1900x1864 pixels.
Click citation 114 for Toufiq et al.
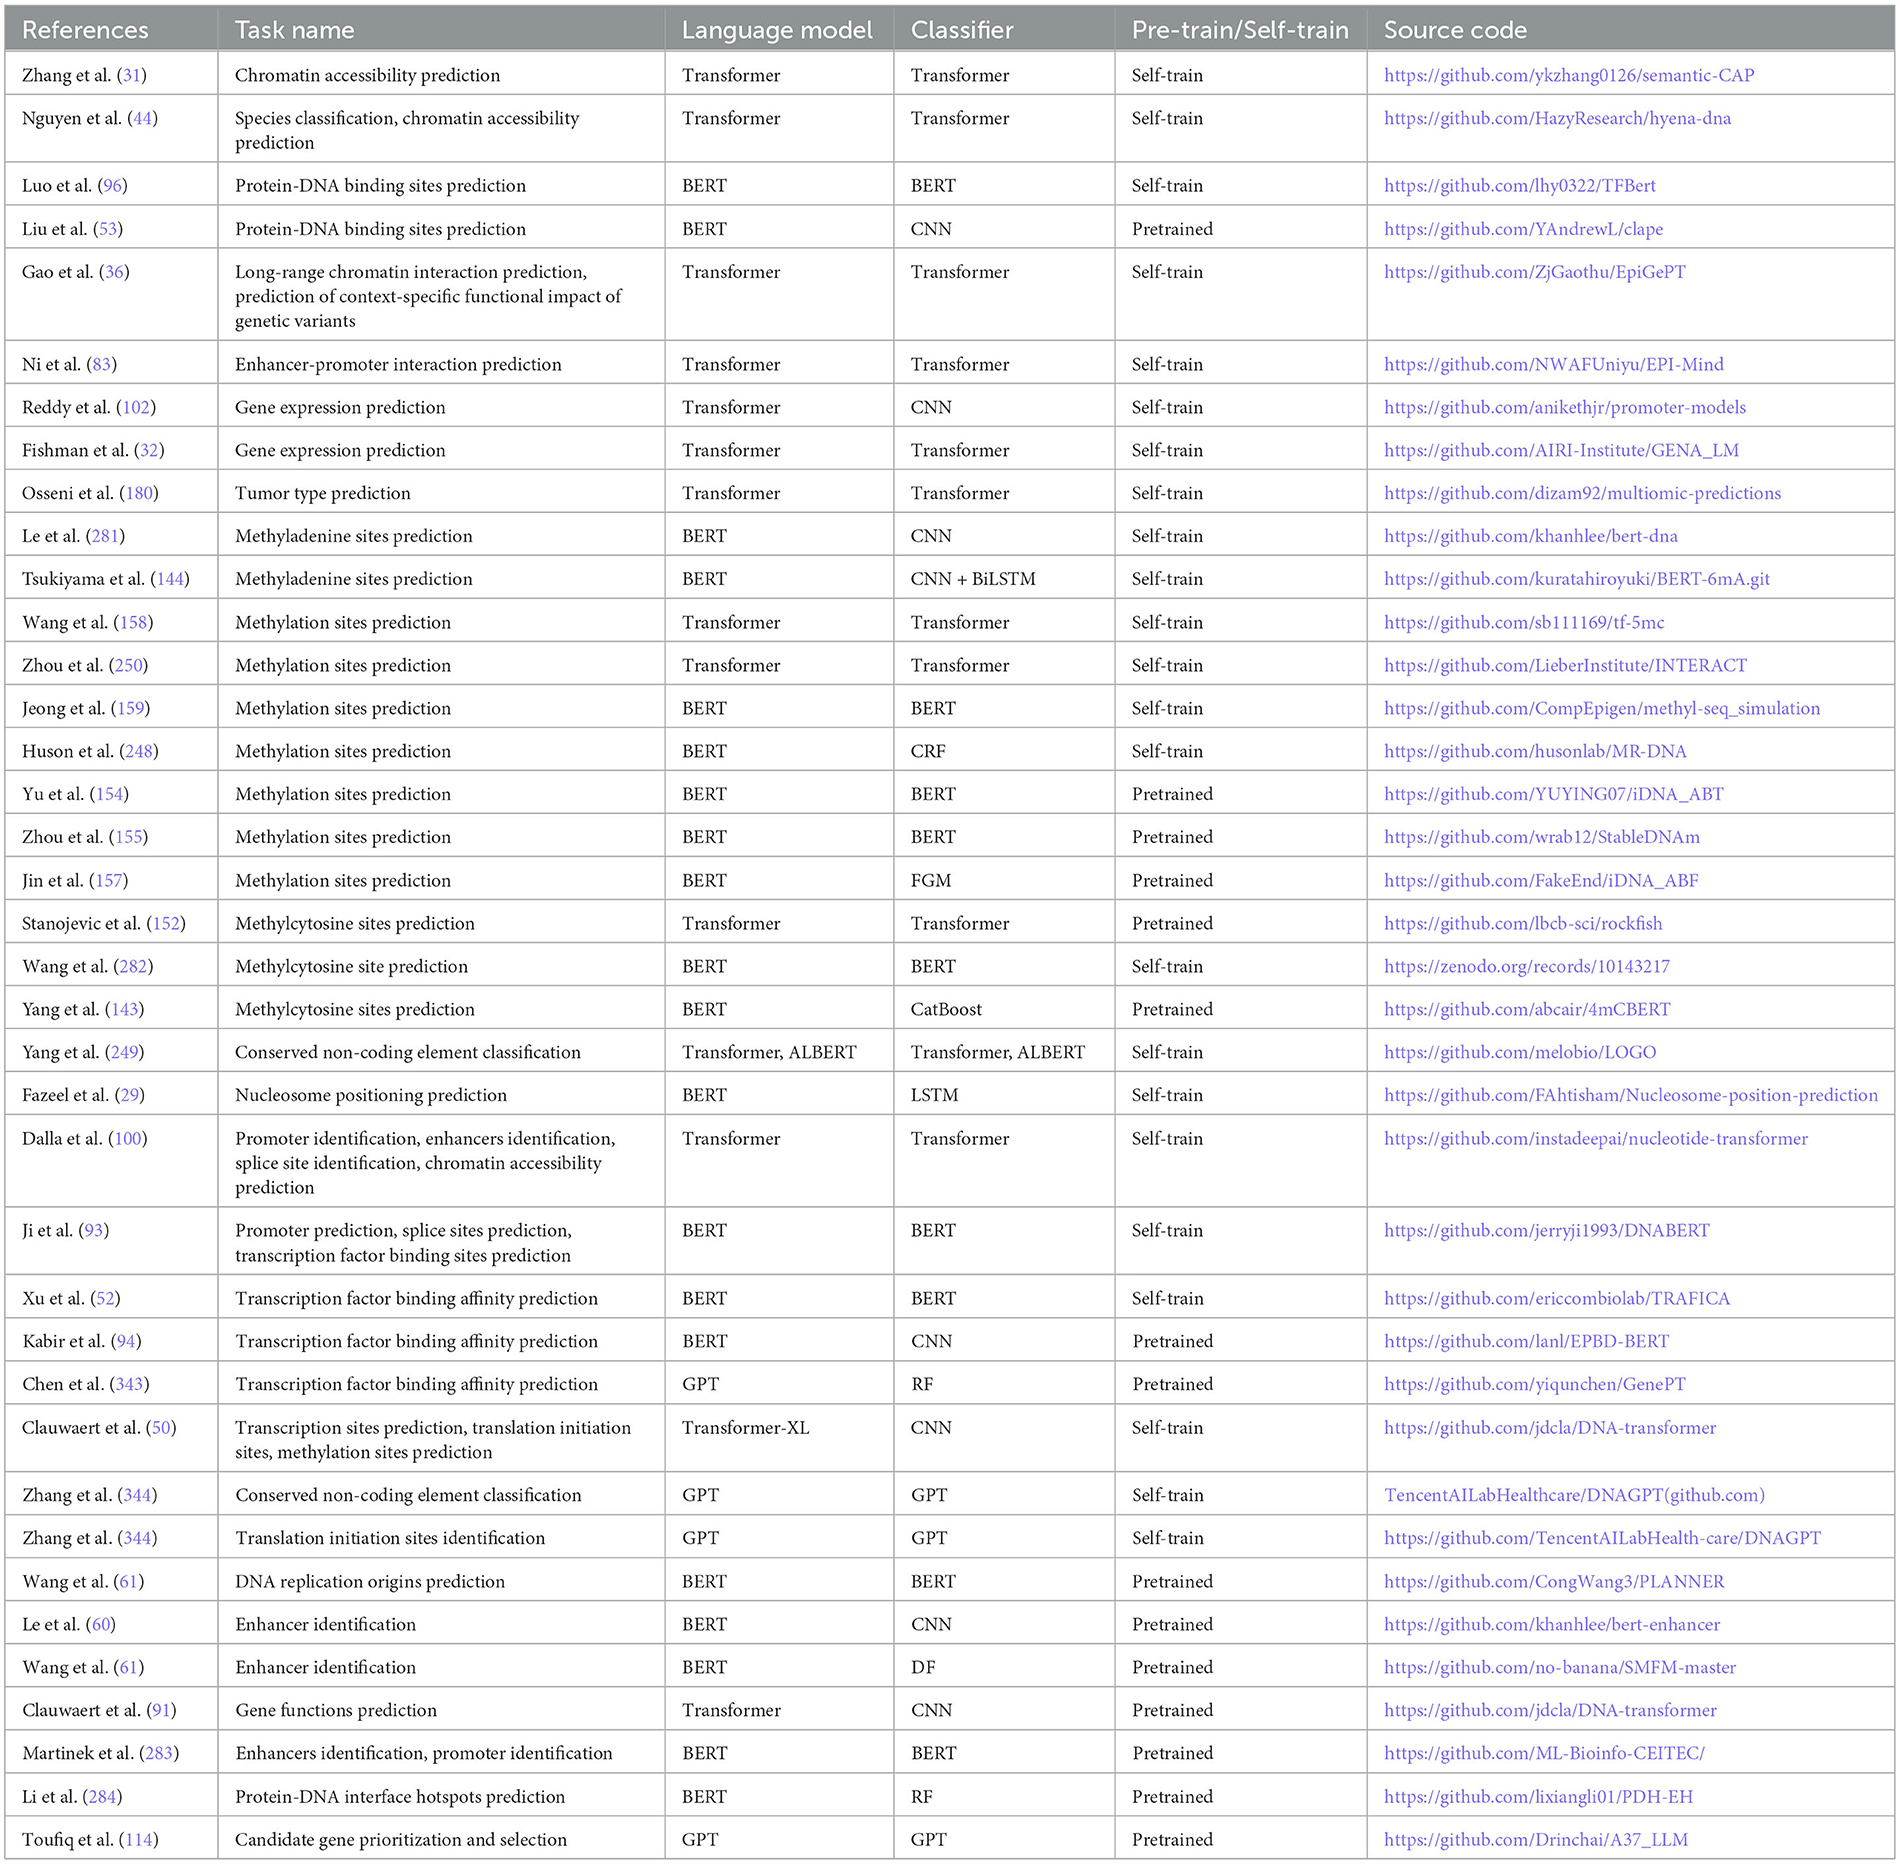tap(139, 1839)
